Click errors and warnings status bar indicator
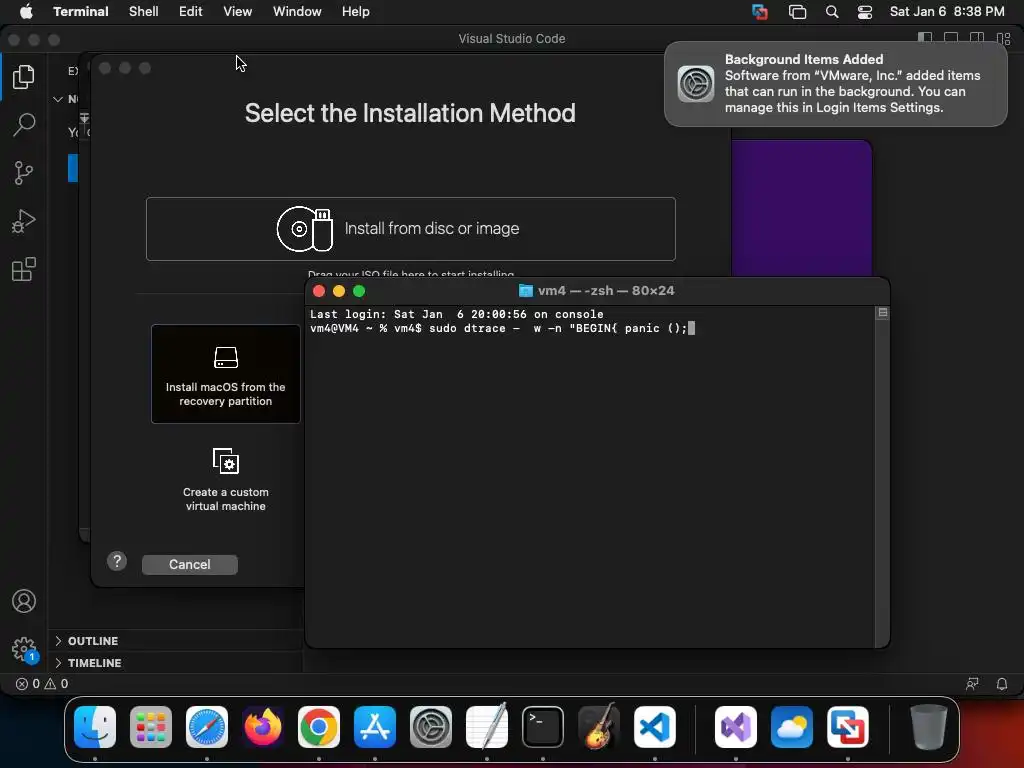Screen dimensions: 1024x768 pyautogui.click(x=42, y=684)
